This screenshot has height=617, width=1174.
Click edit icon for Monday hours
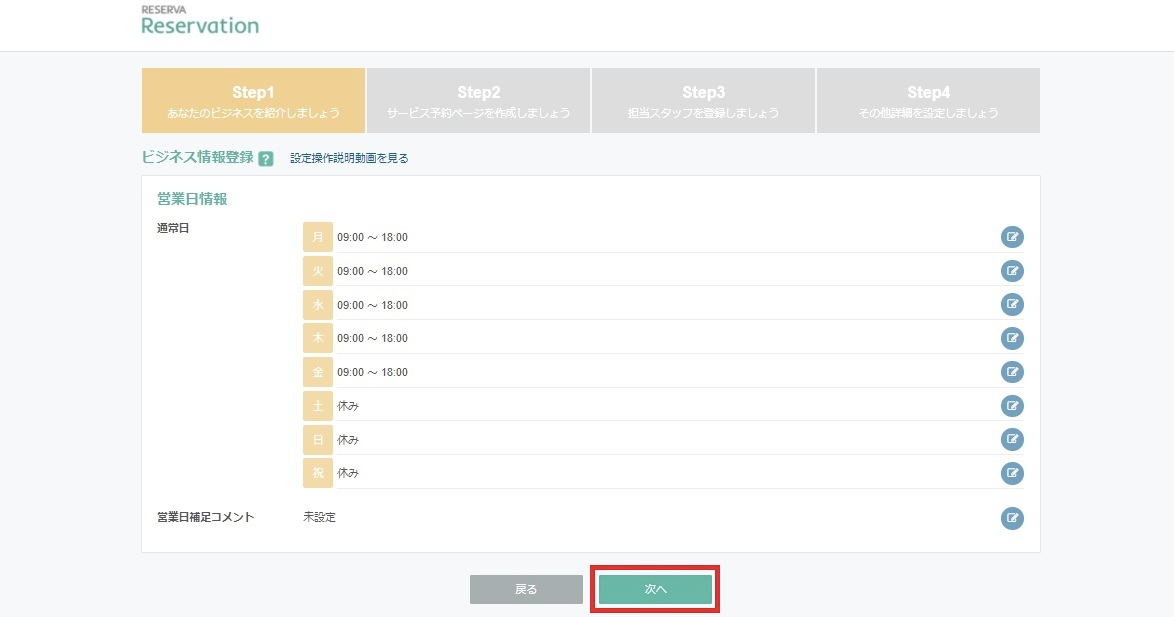pyautogui.click(x=1012, y=237)
